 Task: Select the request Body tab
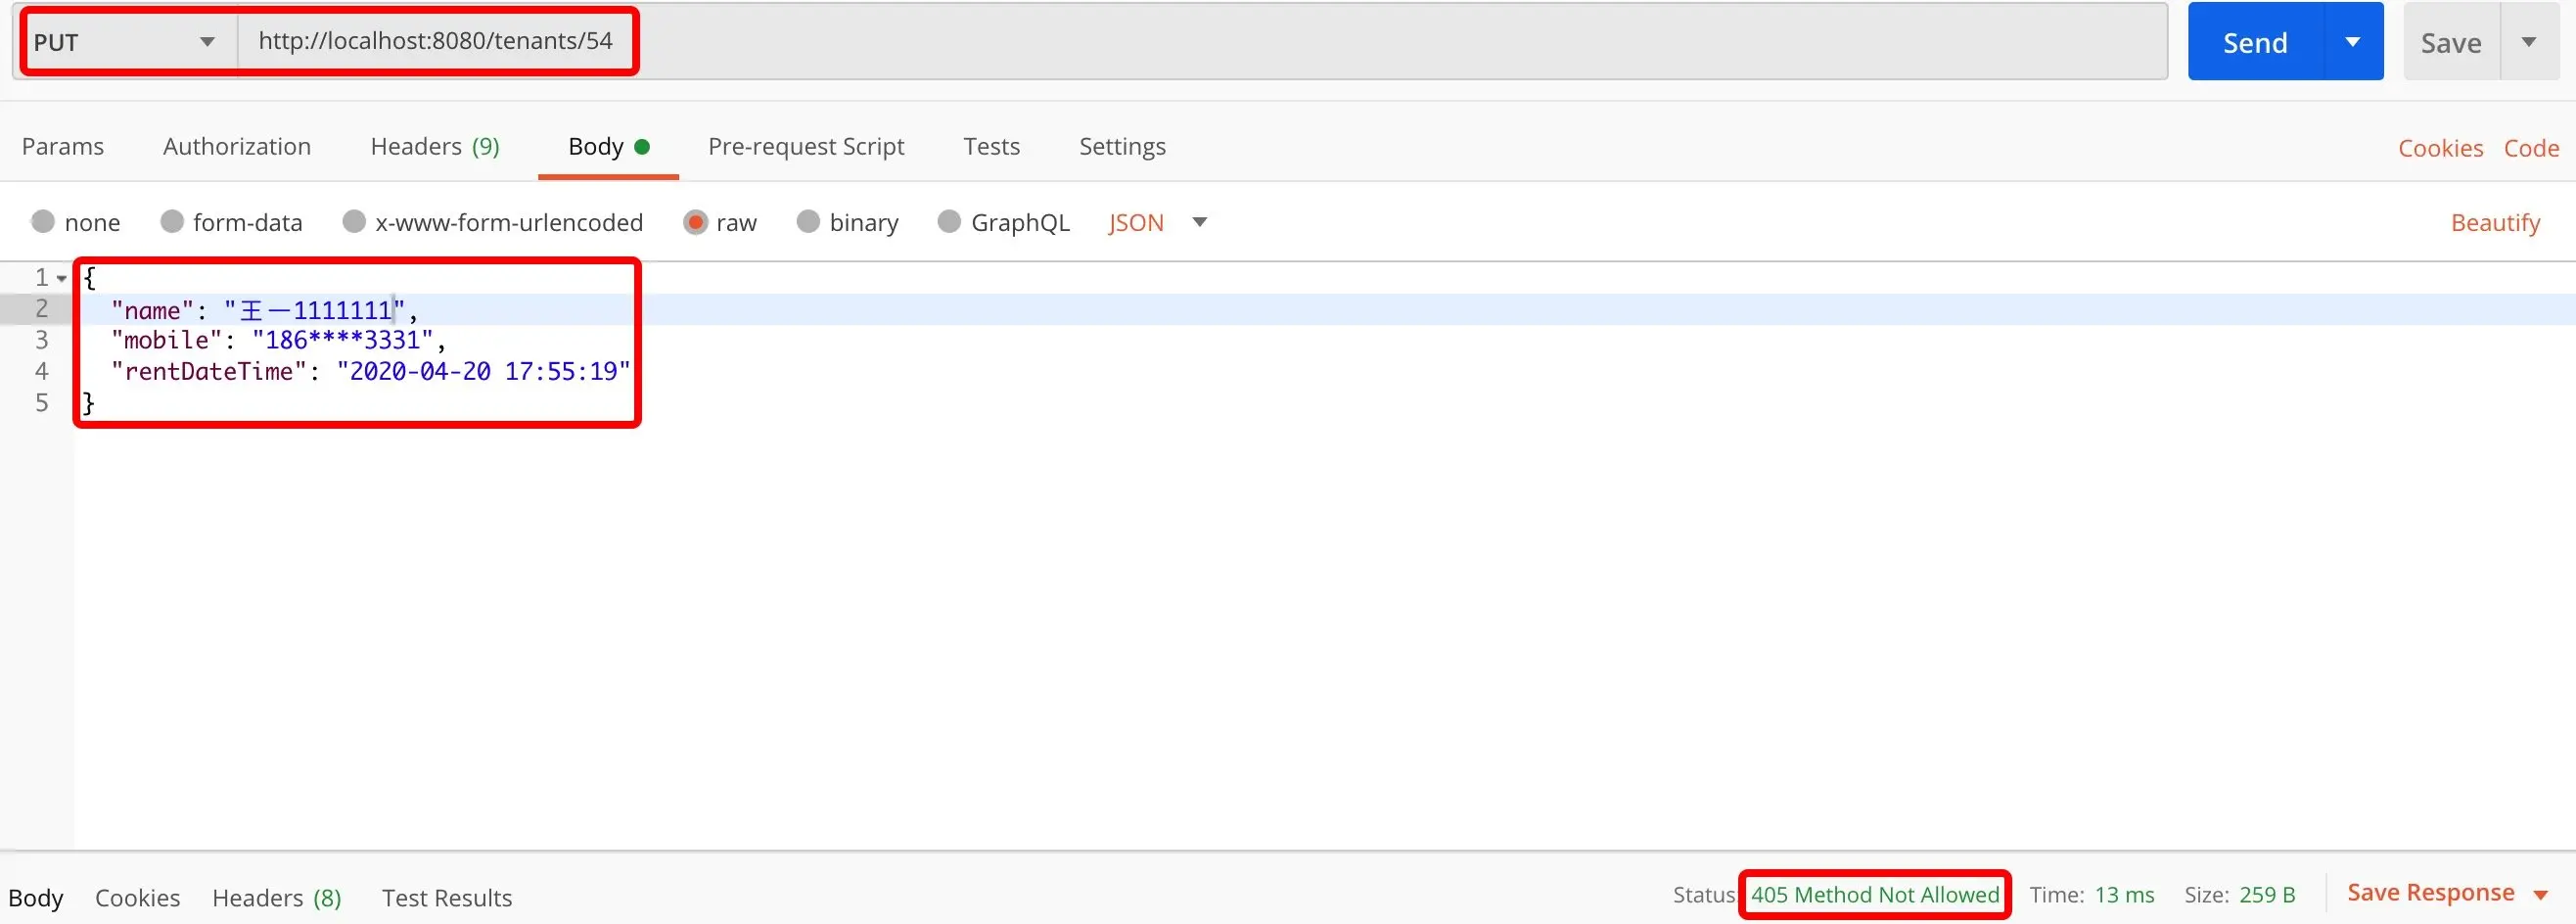point(608,147)
